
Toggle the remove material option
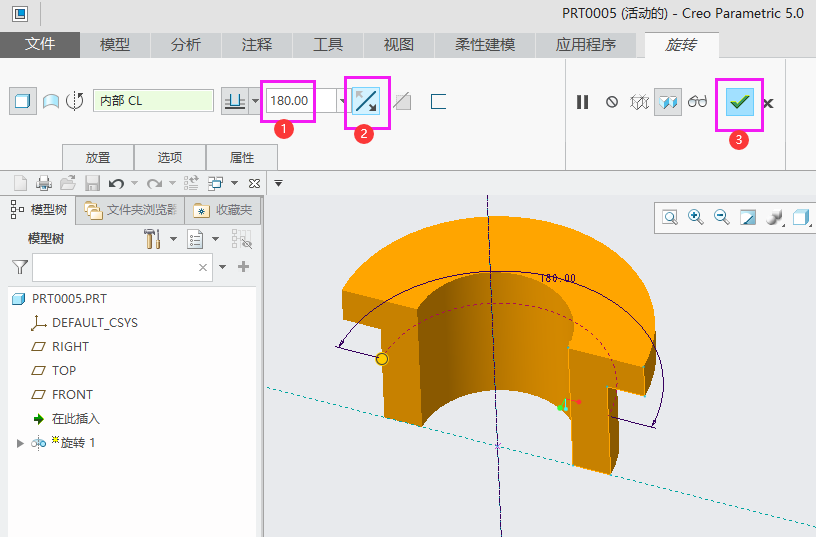[x=402, y=102]
